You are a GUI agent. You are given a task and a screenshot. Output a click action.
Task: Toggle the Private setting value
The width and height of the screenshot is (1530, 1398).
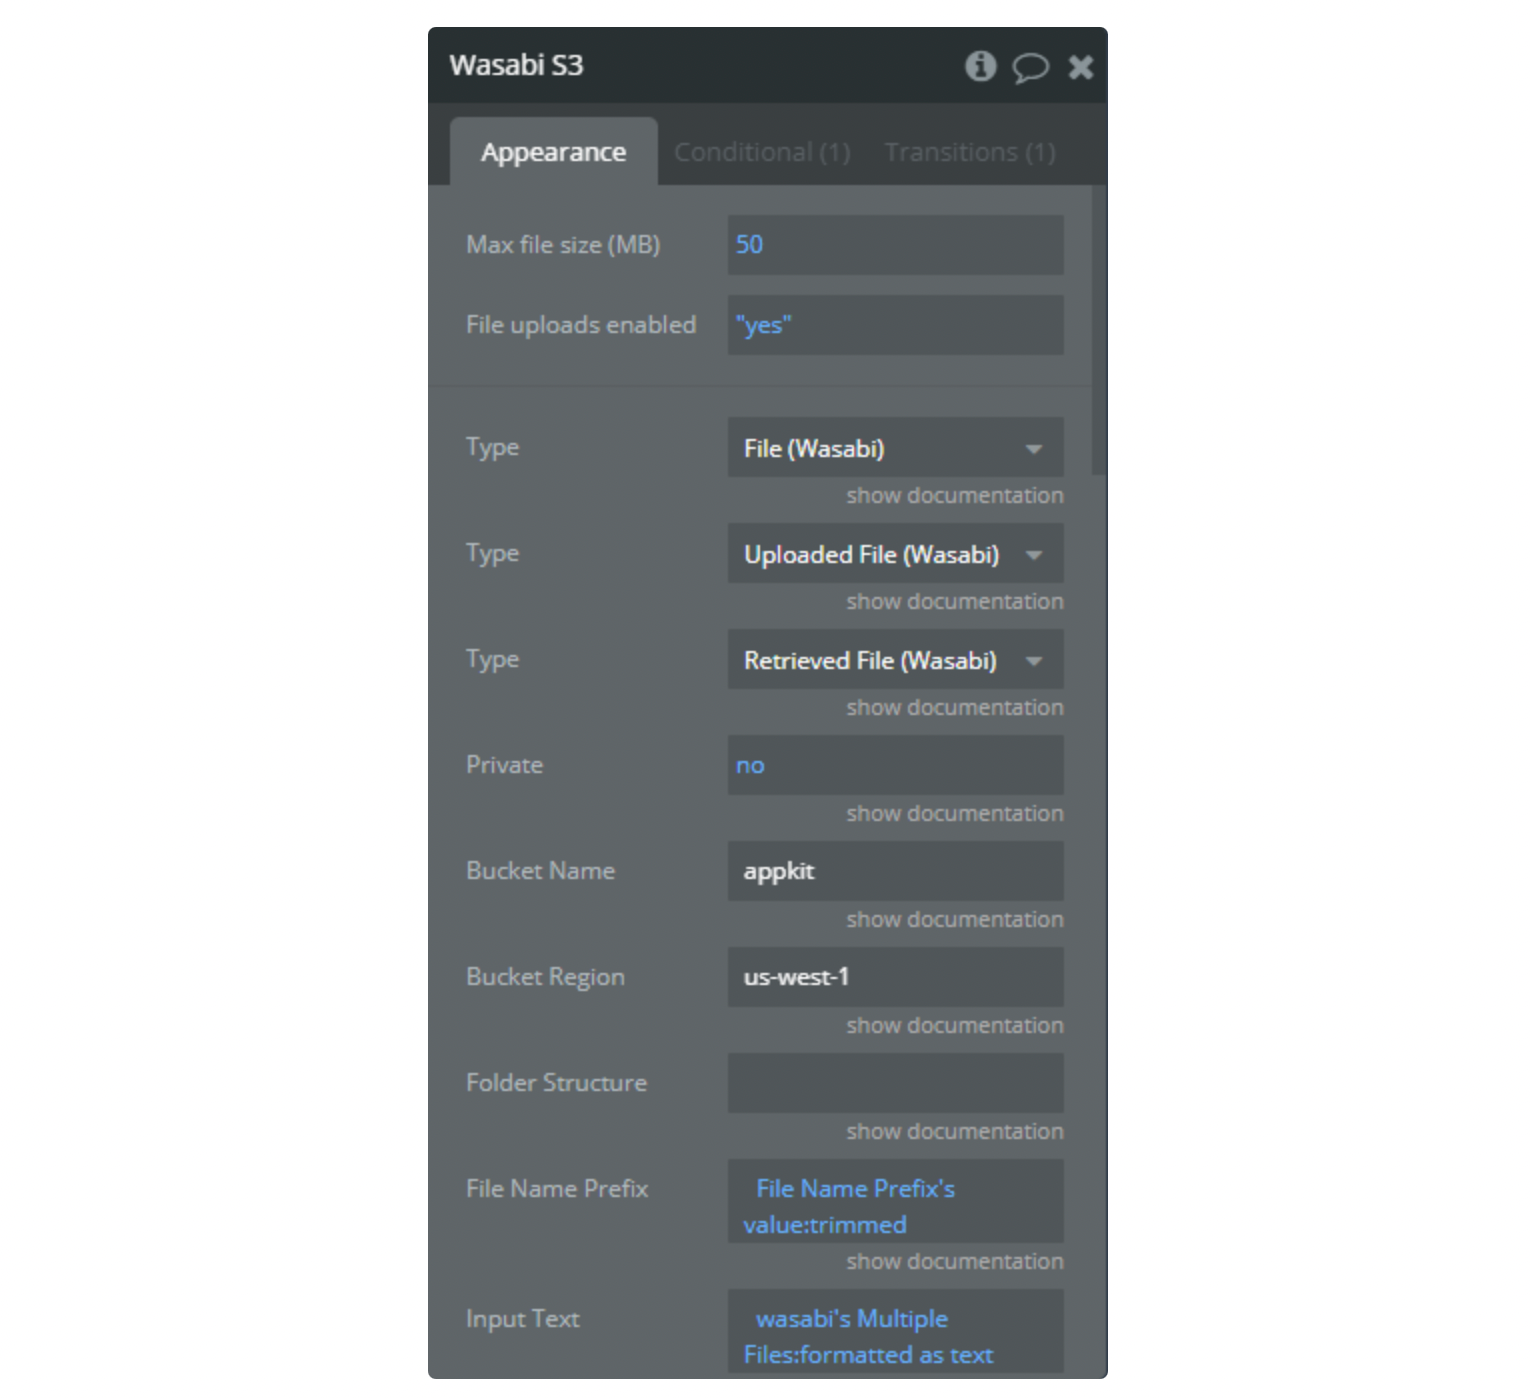point(895,766)
